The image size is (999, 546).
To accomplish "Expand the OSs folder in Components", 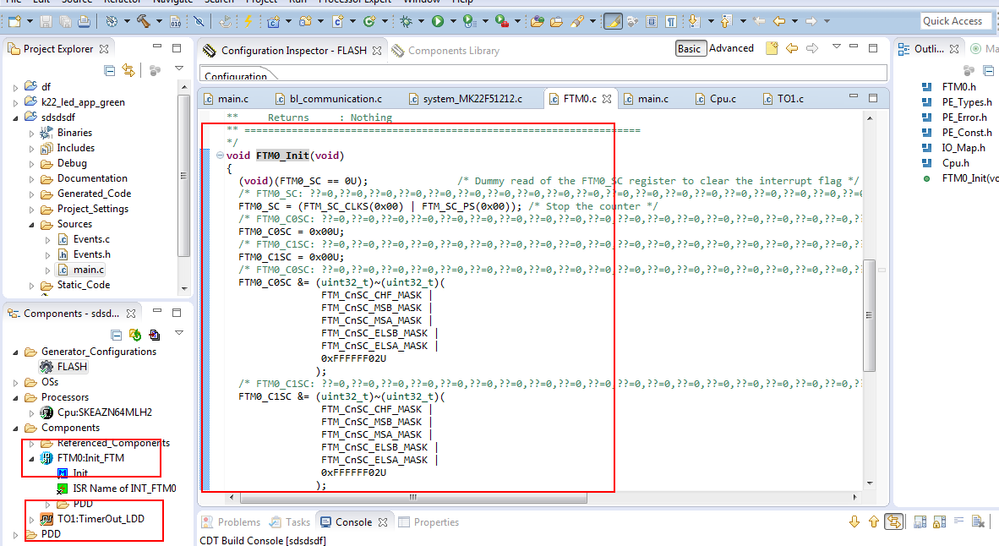I will (x=15, y=382).
